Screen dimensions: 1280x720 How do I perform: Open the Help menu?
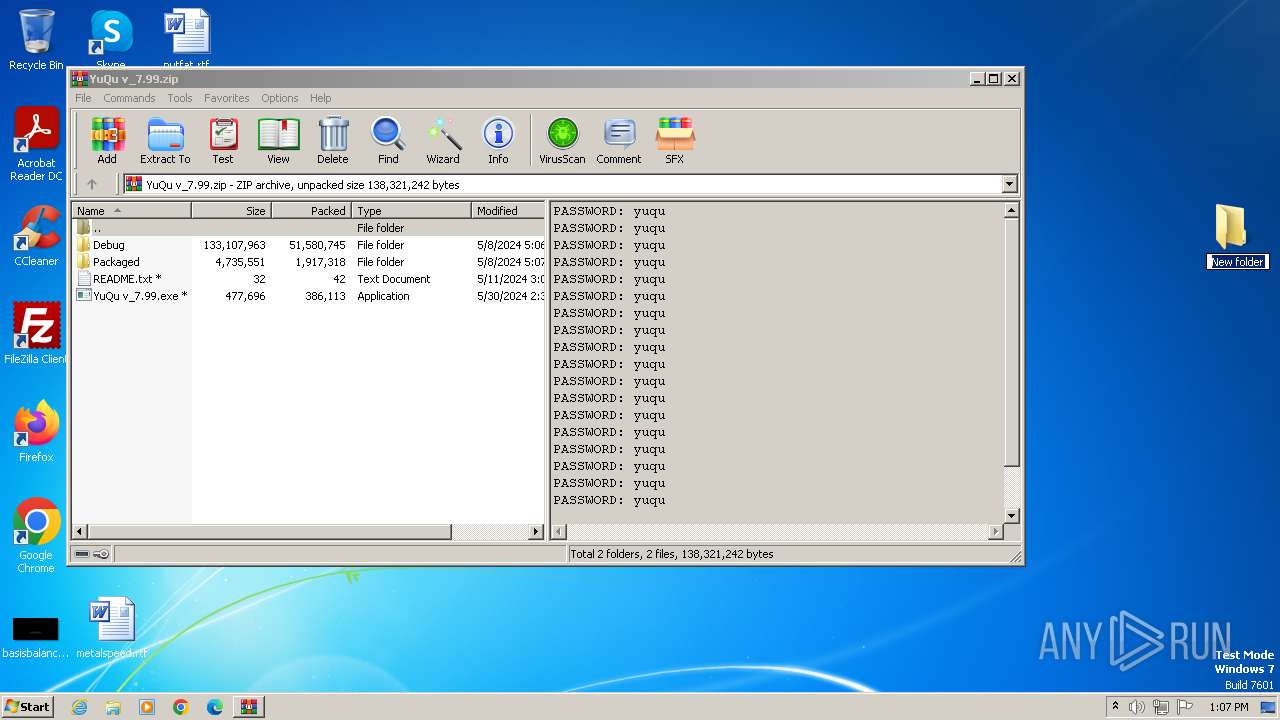(320, 98)
